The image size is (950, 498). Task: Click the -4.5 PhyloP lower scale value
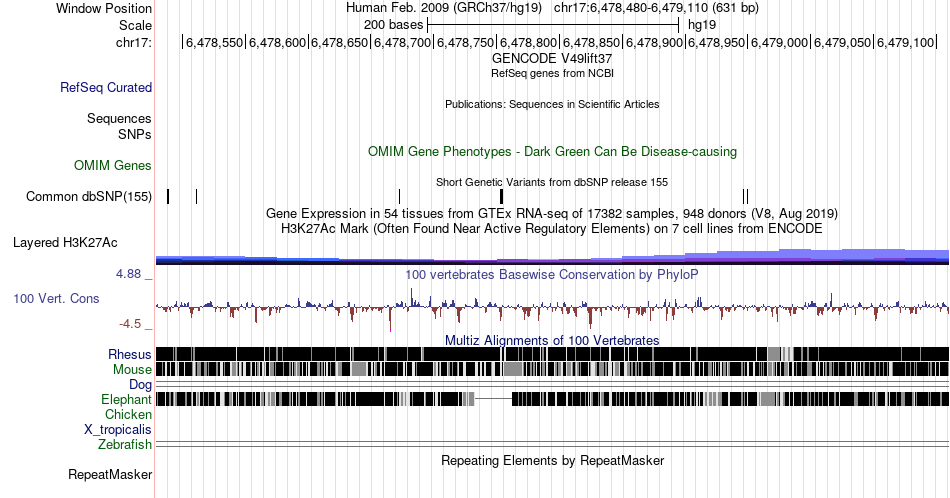coord(130,324)
